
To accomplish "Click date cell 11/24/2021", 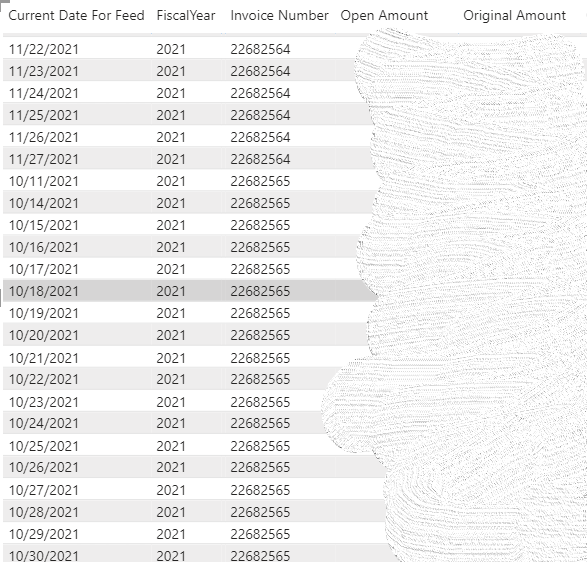I will pyautogui.click(x=44, y=93).
